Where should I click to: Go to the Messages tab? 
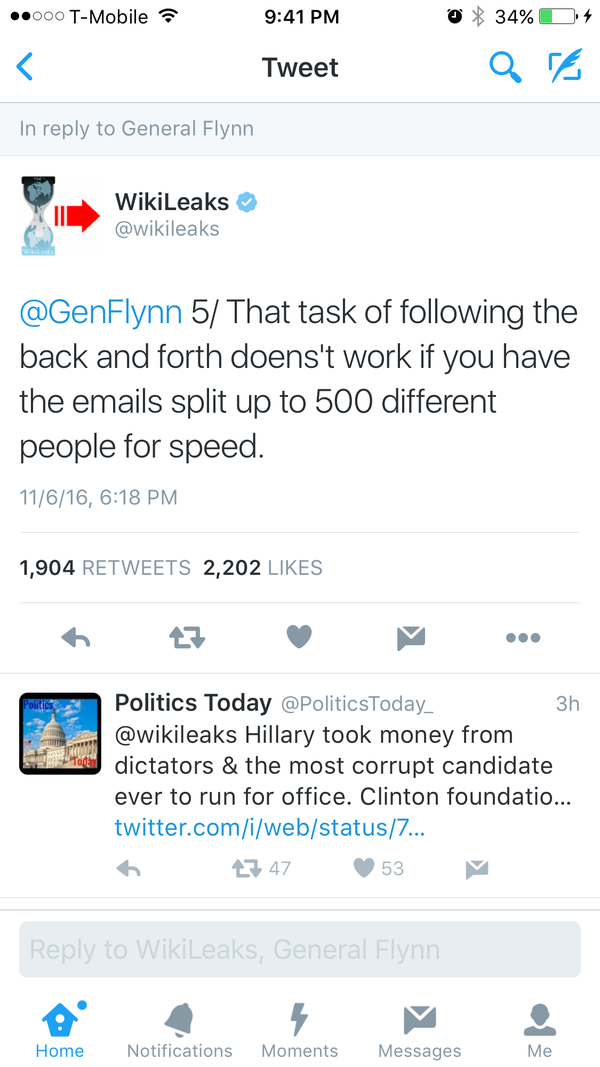pos(420,1031)
